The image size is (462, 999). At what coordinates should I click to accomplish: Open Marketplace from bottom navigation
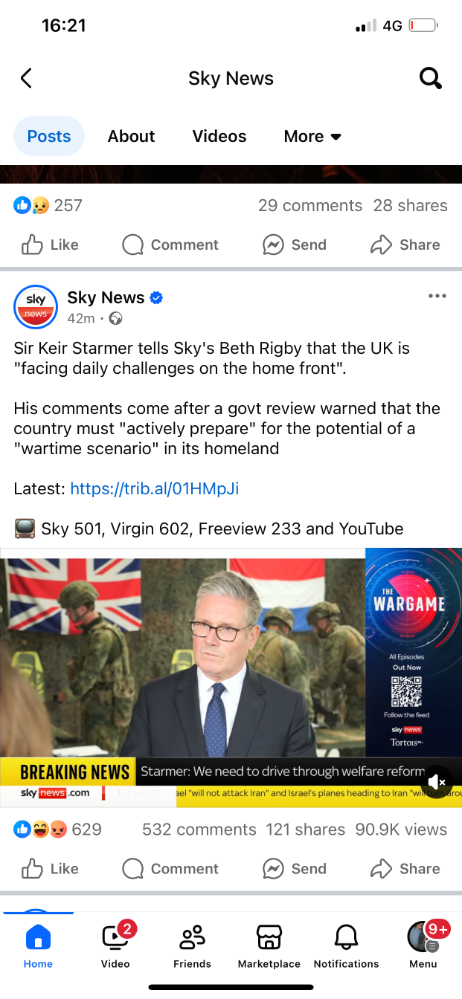(269, 945)
